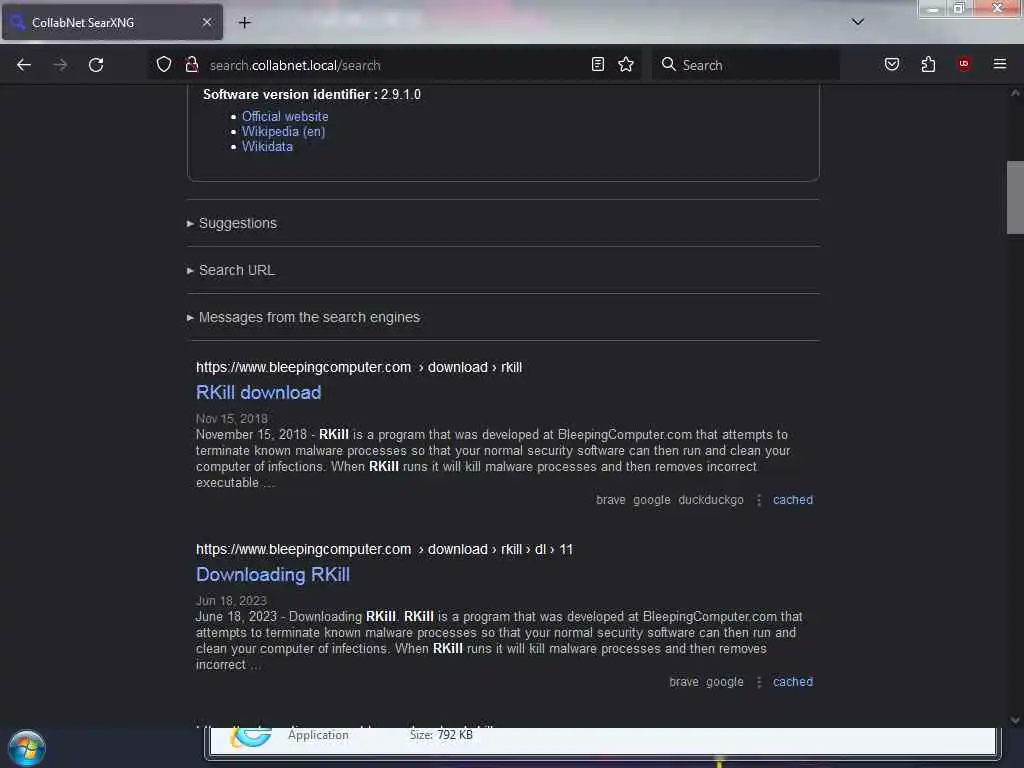Close the CollabNet SearXNG tab

click(x=206, y=23)
